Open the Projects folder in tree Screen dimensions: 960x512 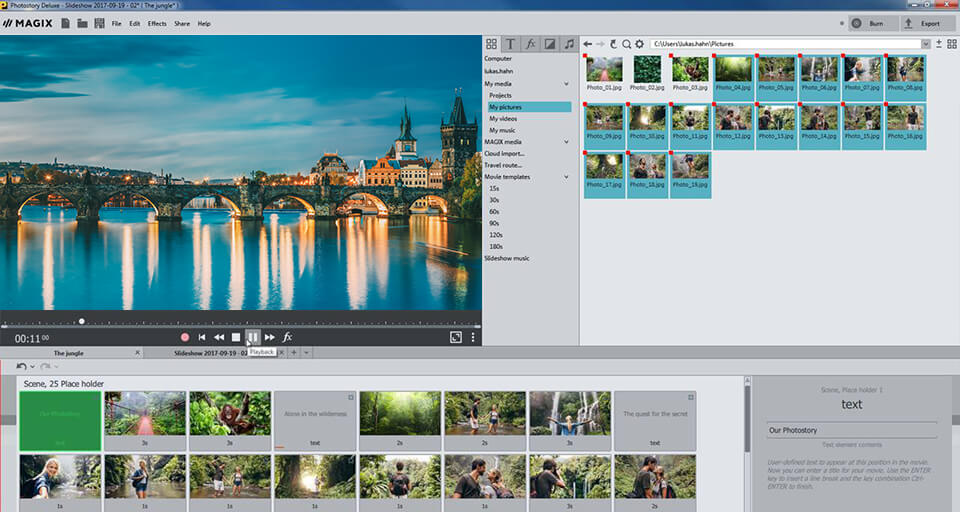500,96
